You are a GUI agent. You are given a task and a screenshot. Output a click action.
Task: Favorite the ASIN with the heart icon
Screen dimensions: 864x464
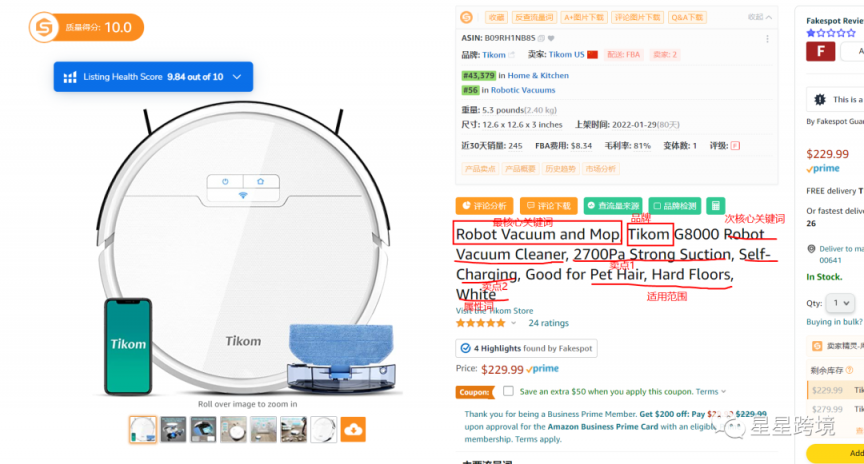pos(551,38)
